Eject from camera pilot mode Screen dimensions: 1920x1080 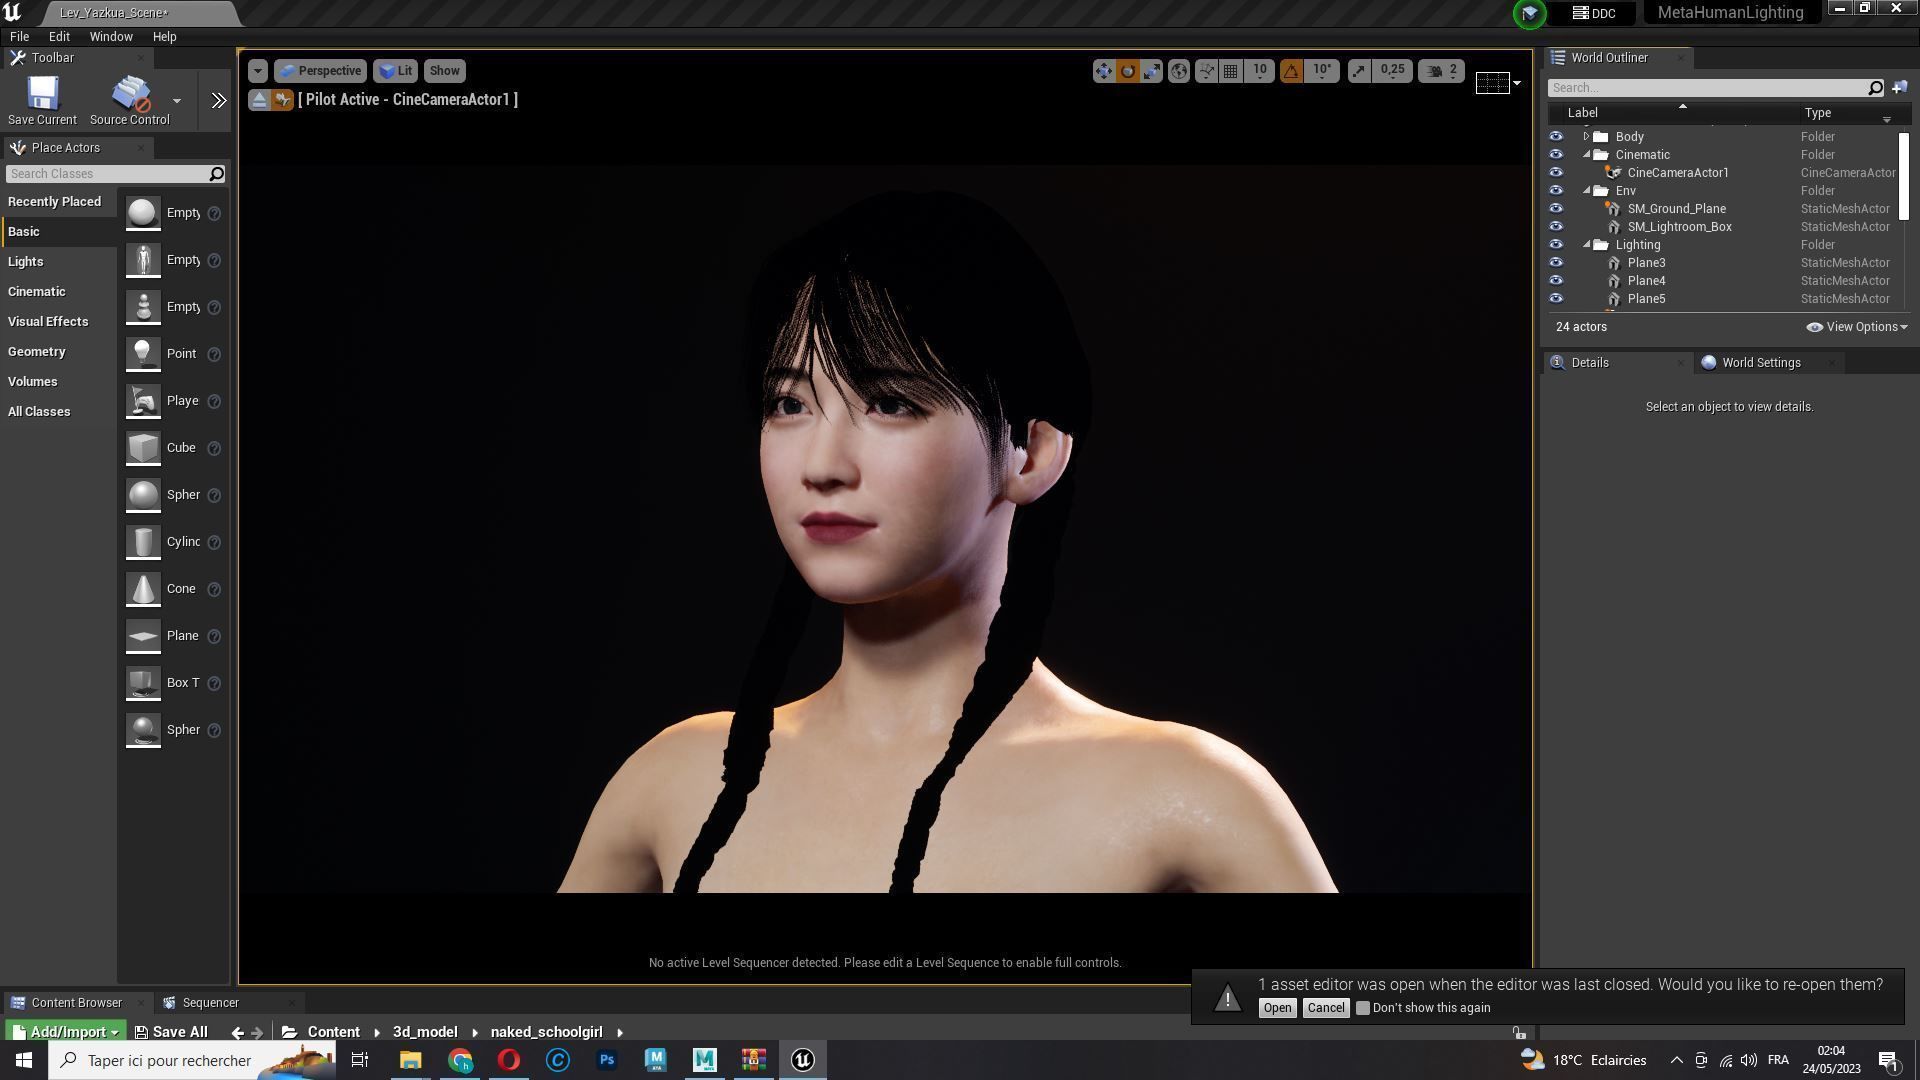[259, 100]
